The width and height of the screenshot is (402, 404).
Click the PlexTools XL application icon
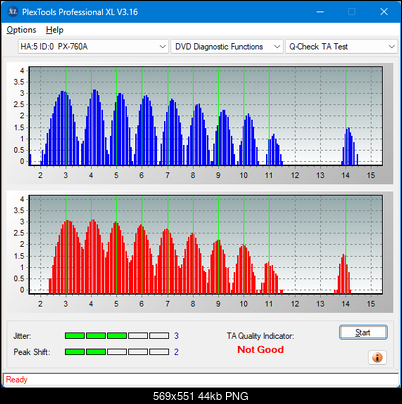point(13,12)
